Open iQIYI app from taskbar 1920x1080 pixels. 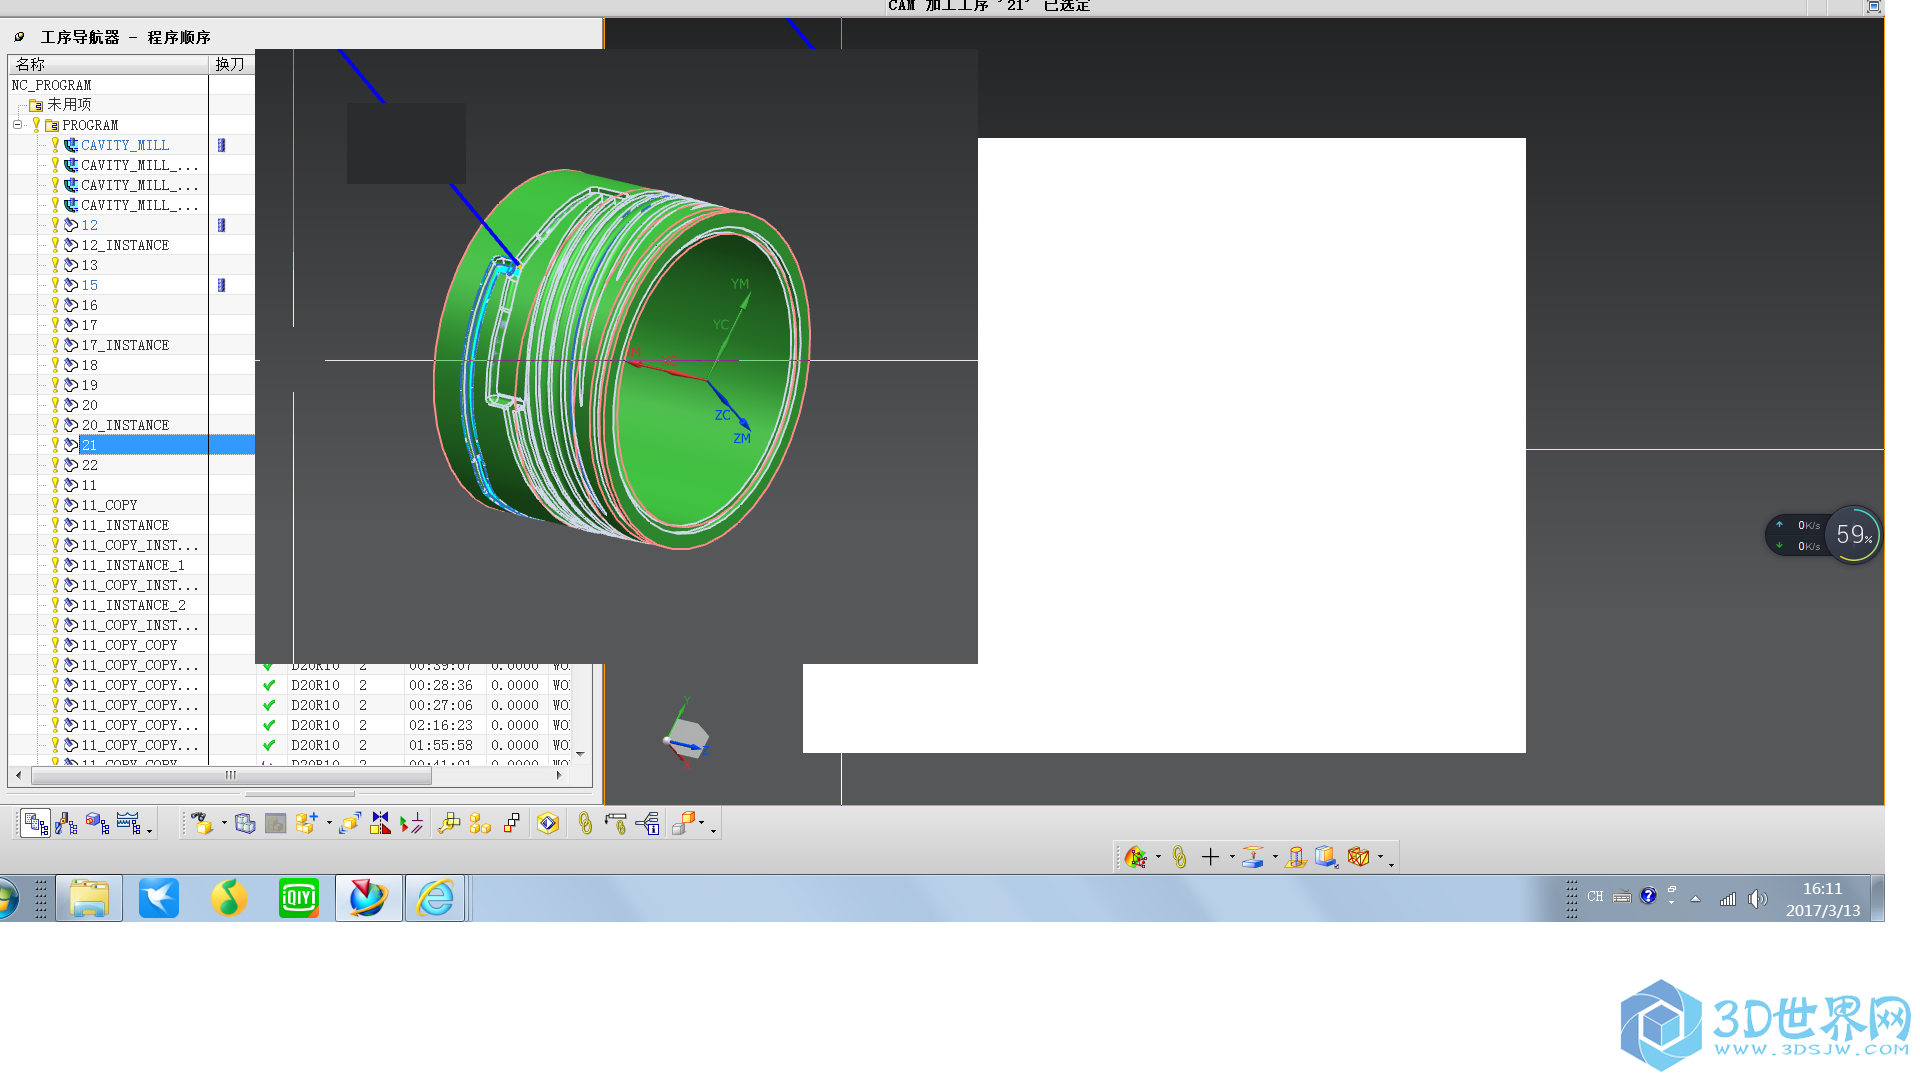[x=299, y=898]
